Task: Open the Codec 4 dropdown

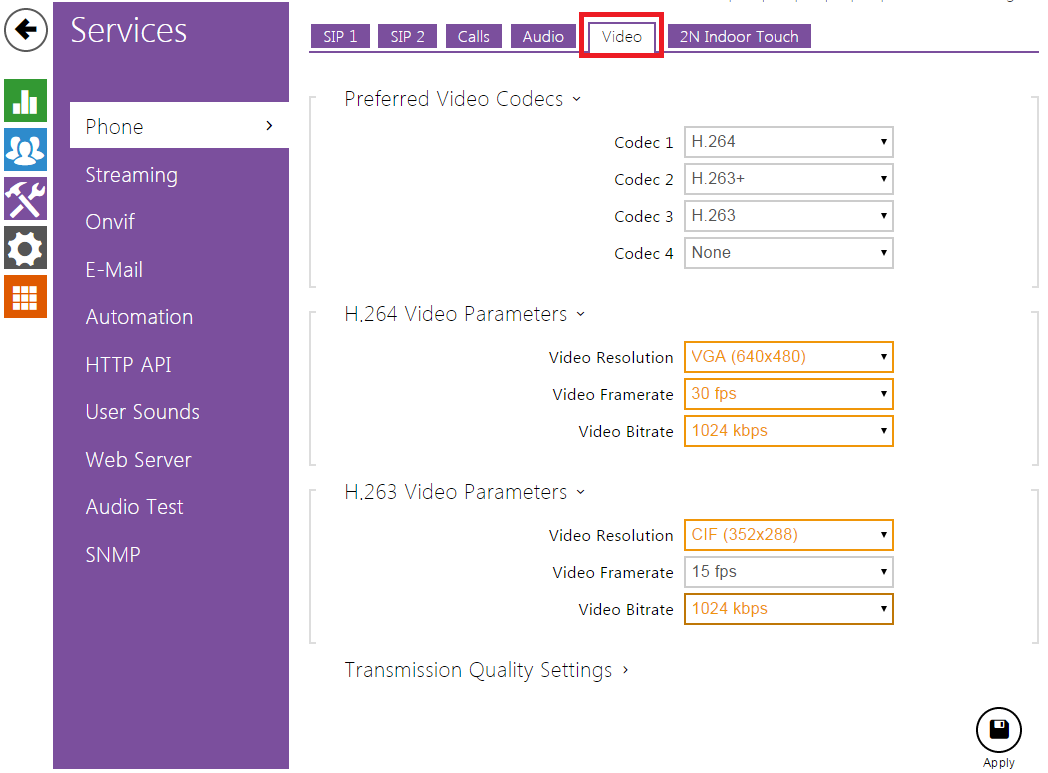Action: point(788,253)
